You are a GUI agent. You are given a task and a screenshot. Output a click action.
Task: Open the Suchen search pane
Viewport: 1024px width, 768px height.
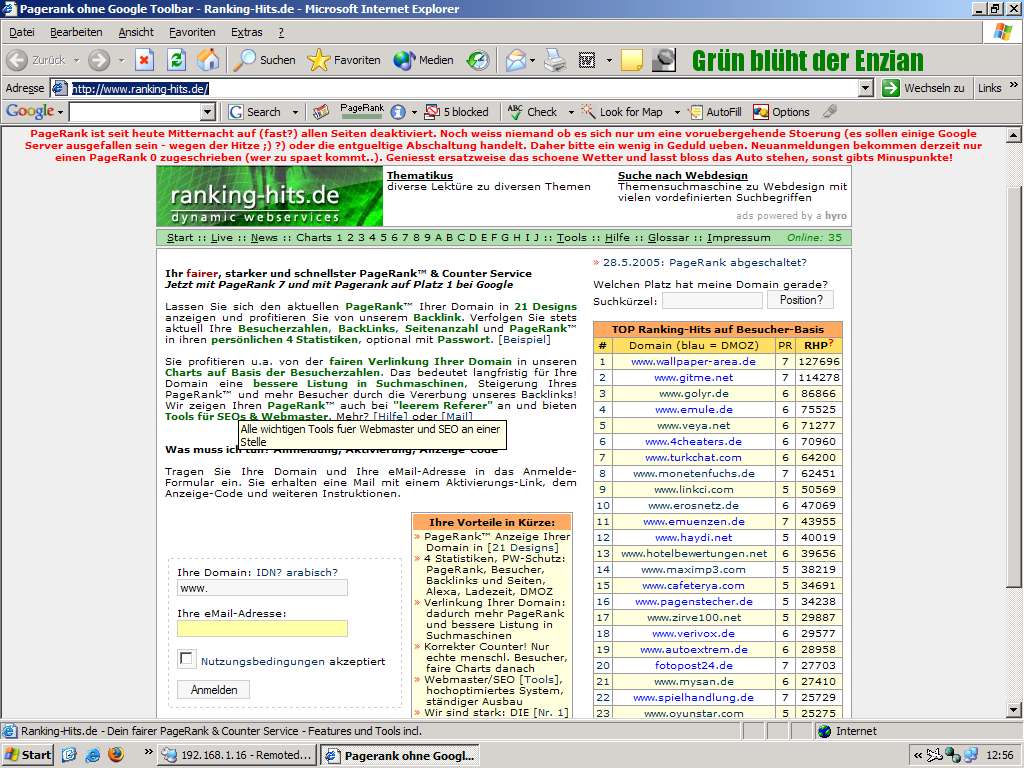click(264, 60)
